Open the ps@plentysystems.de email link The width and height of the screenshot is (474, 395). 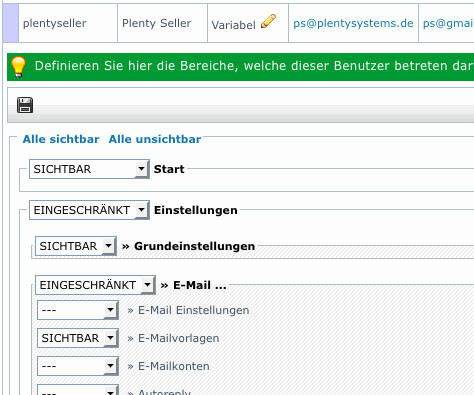pos(353,23)
